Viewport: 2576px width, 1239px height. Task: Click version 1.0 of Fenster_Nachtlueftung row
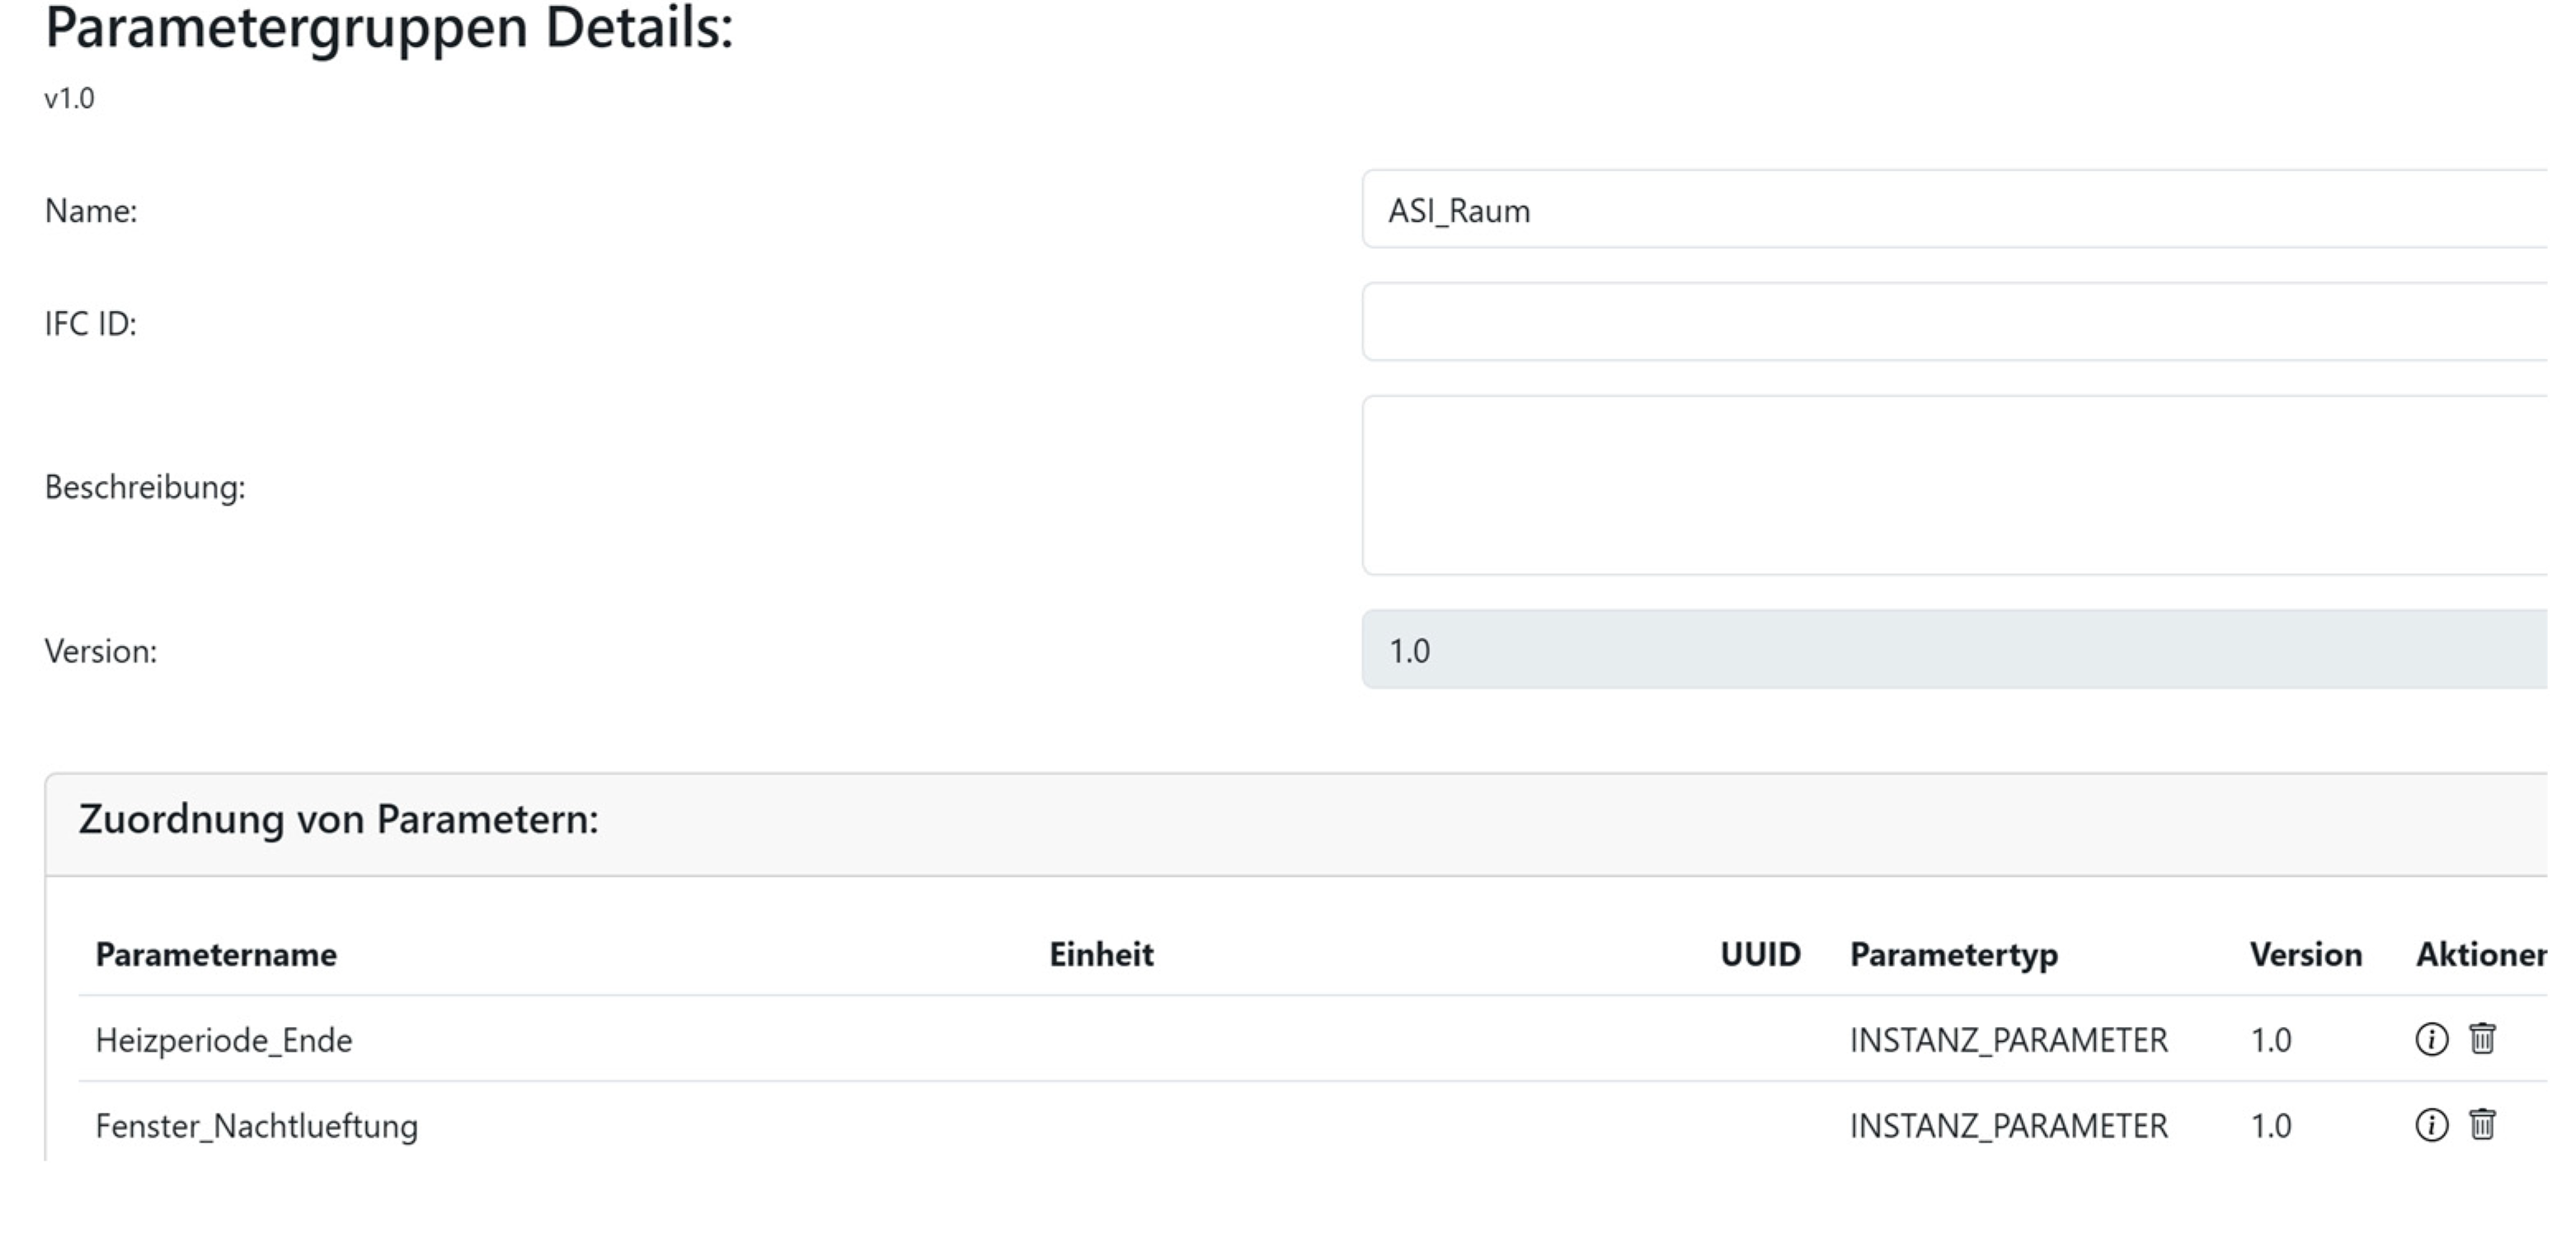coord(2270,1126)
